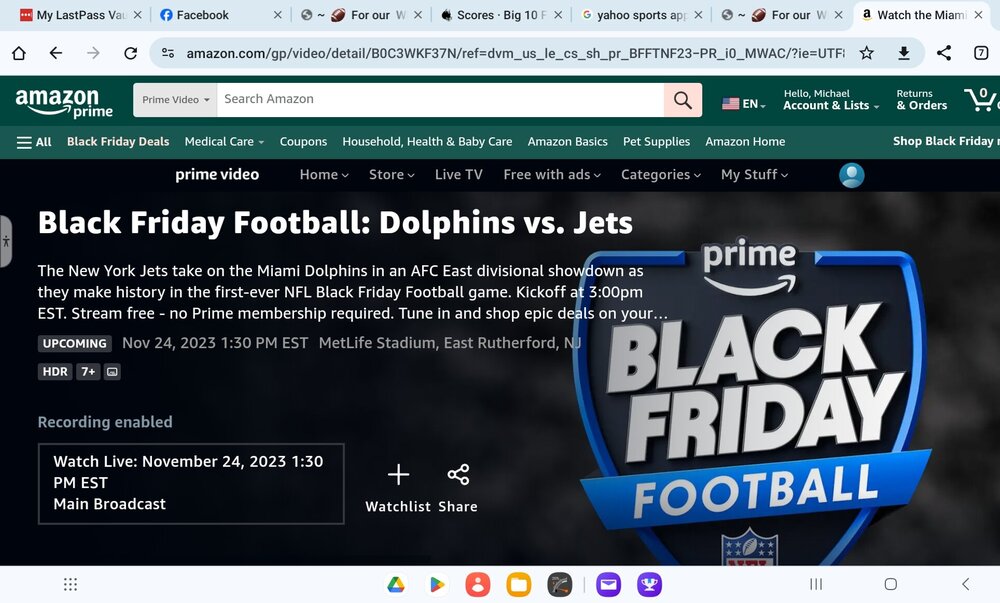Open the EN language selector
The height and width of the screenshot is (603, 1000).
743,104
